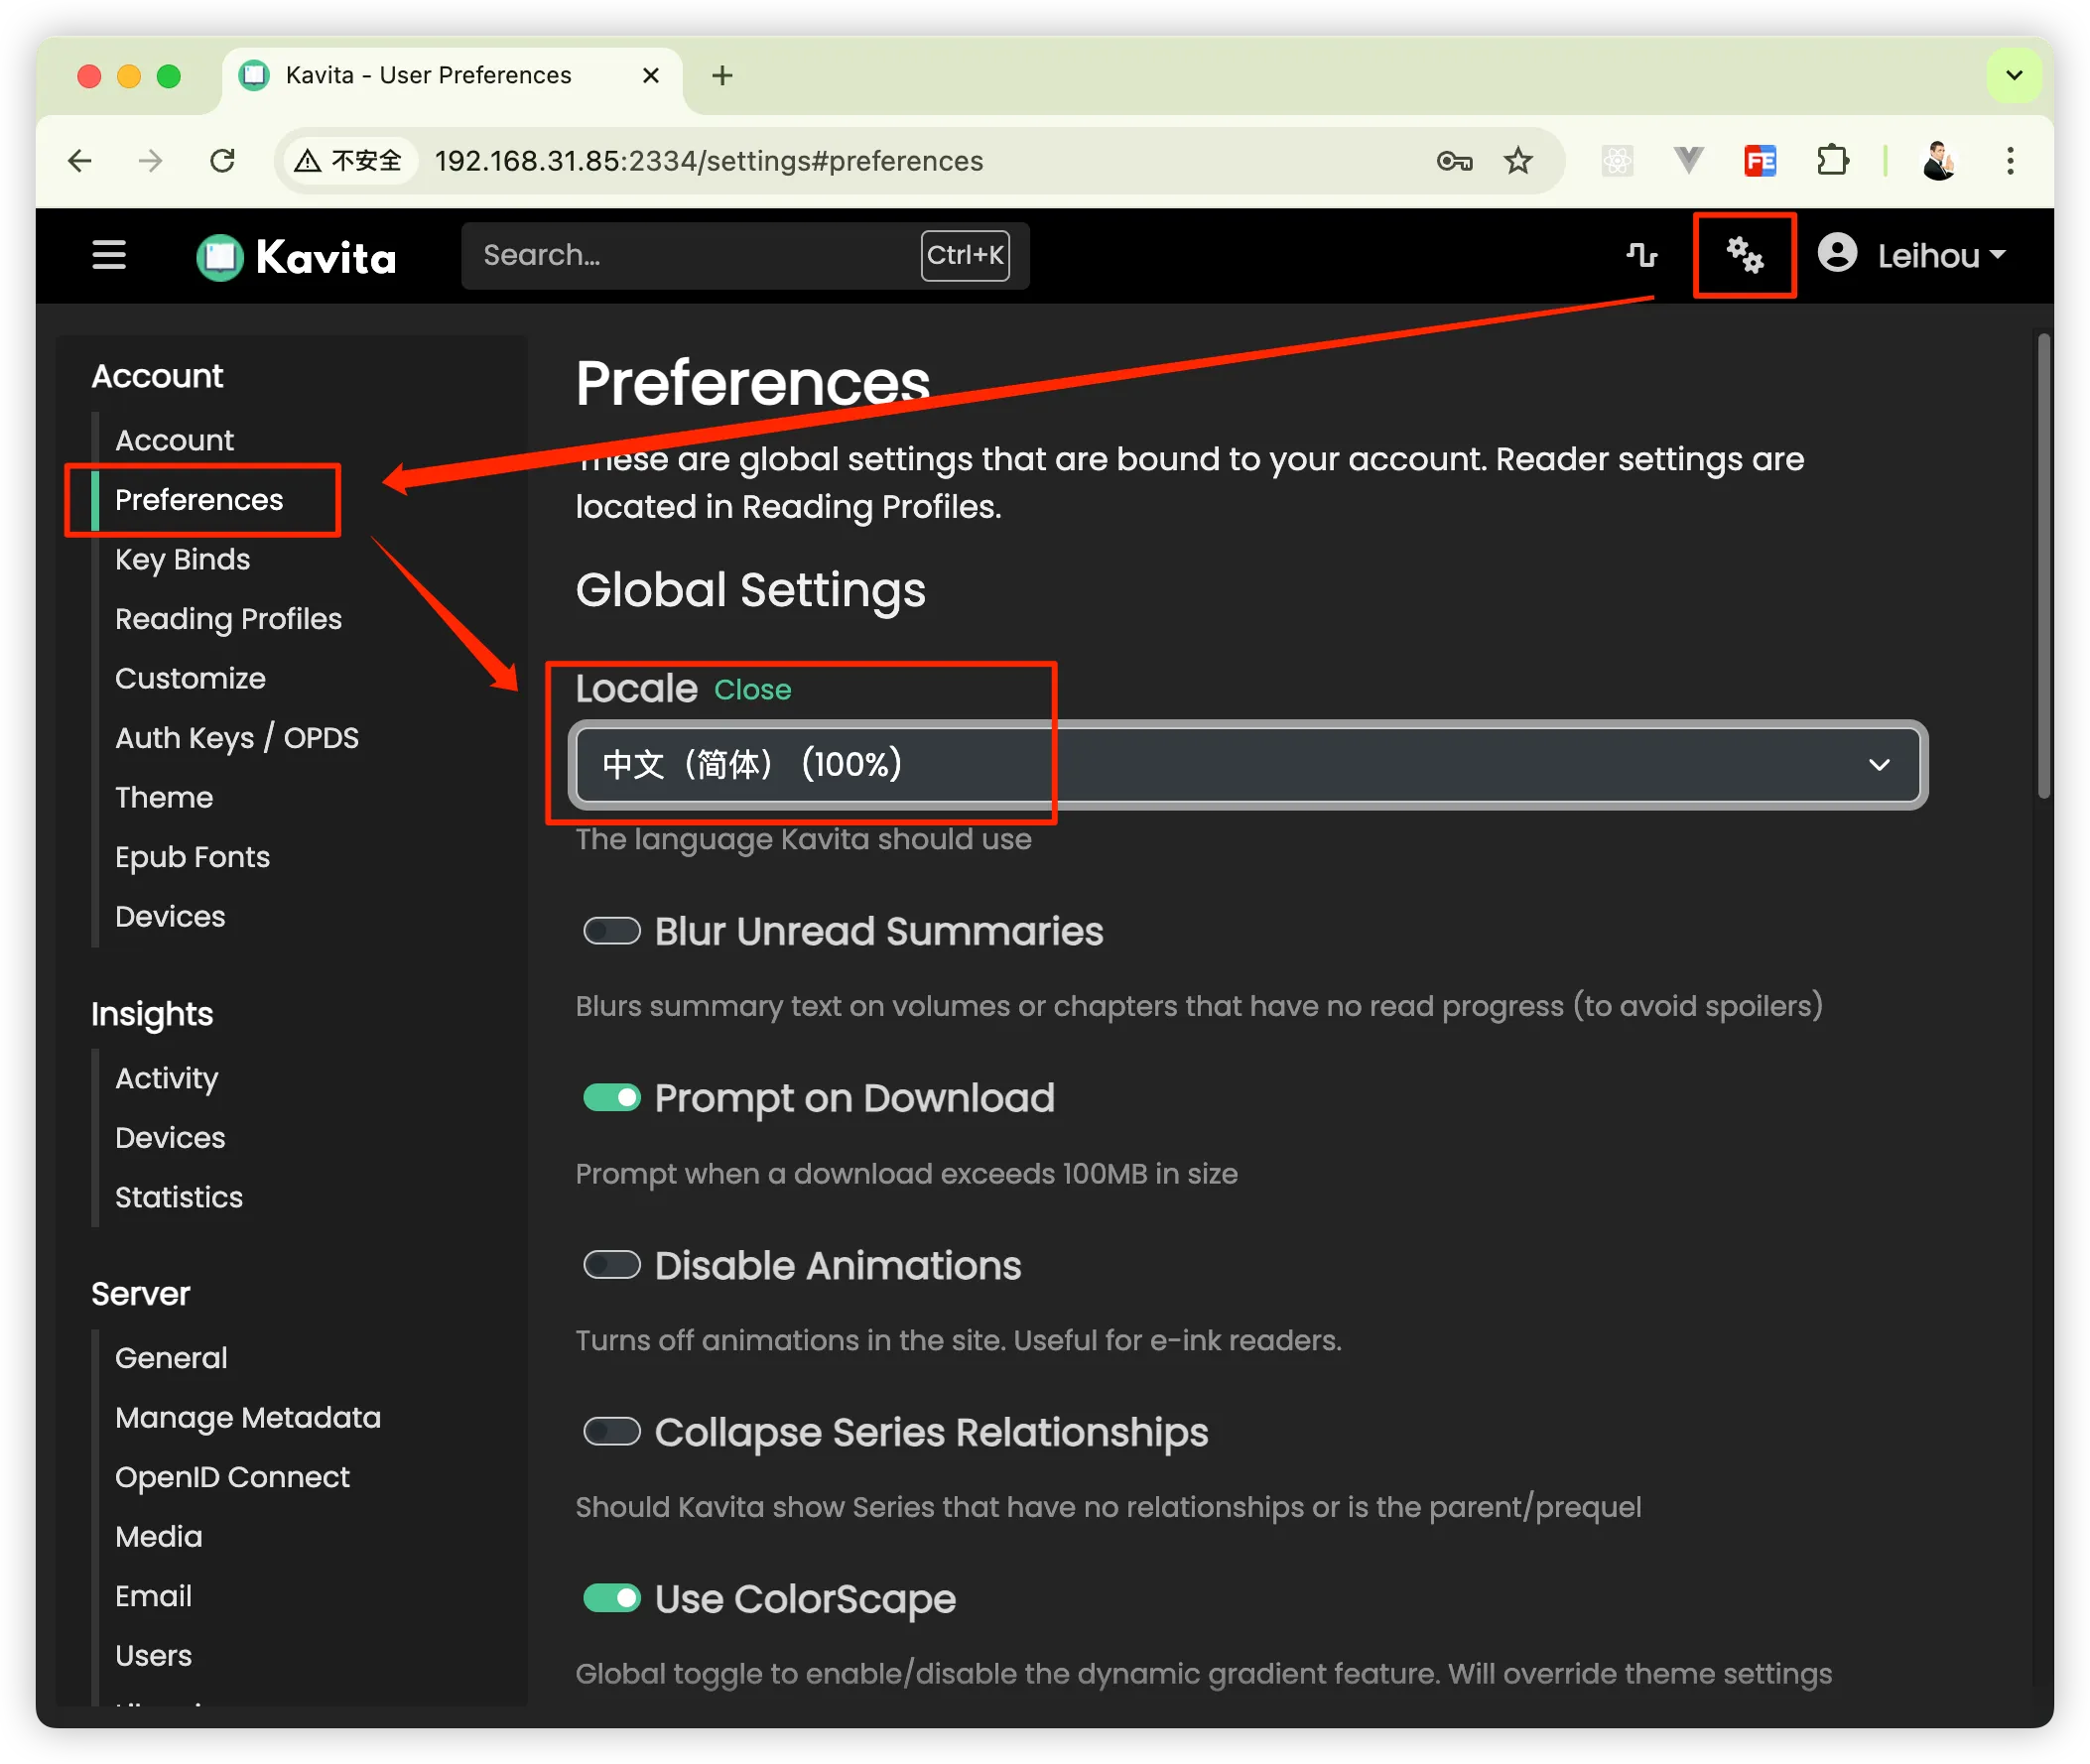Open Key Binds settings
This screenshot has width=2090, height=1764.
tap(182, 559)
